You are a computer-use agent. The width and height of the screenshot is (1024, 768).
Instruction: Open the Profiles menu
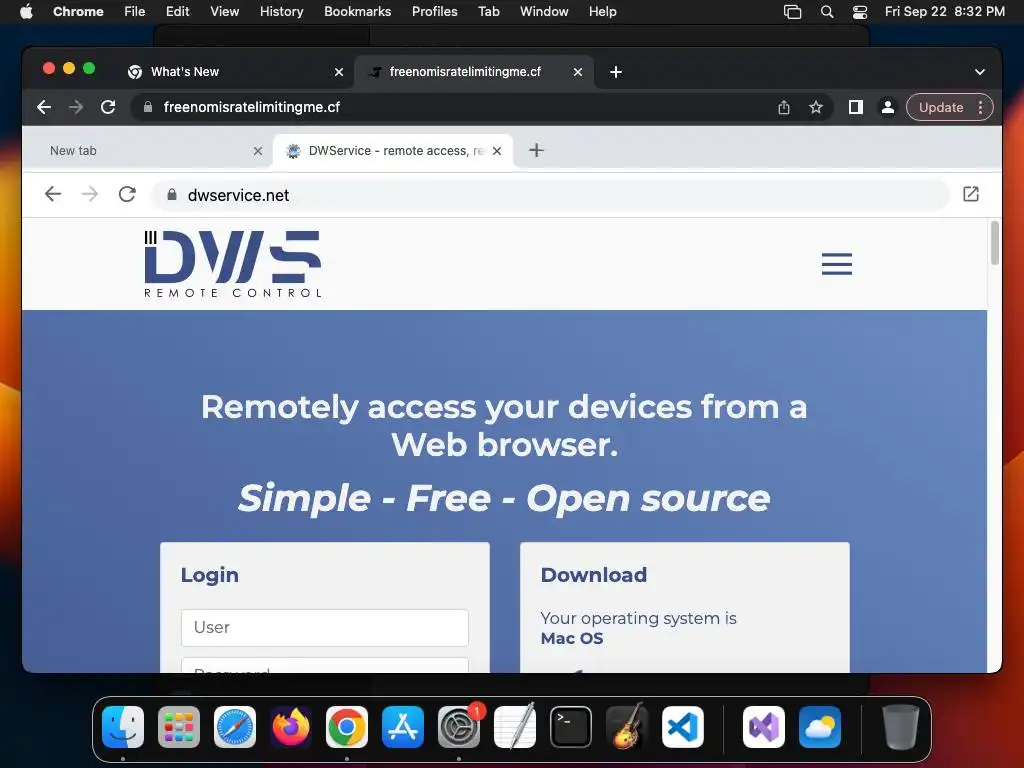coord(434,12)
